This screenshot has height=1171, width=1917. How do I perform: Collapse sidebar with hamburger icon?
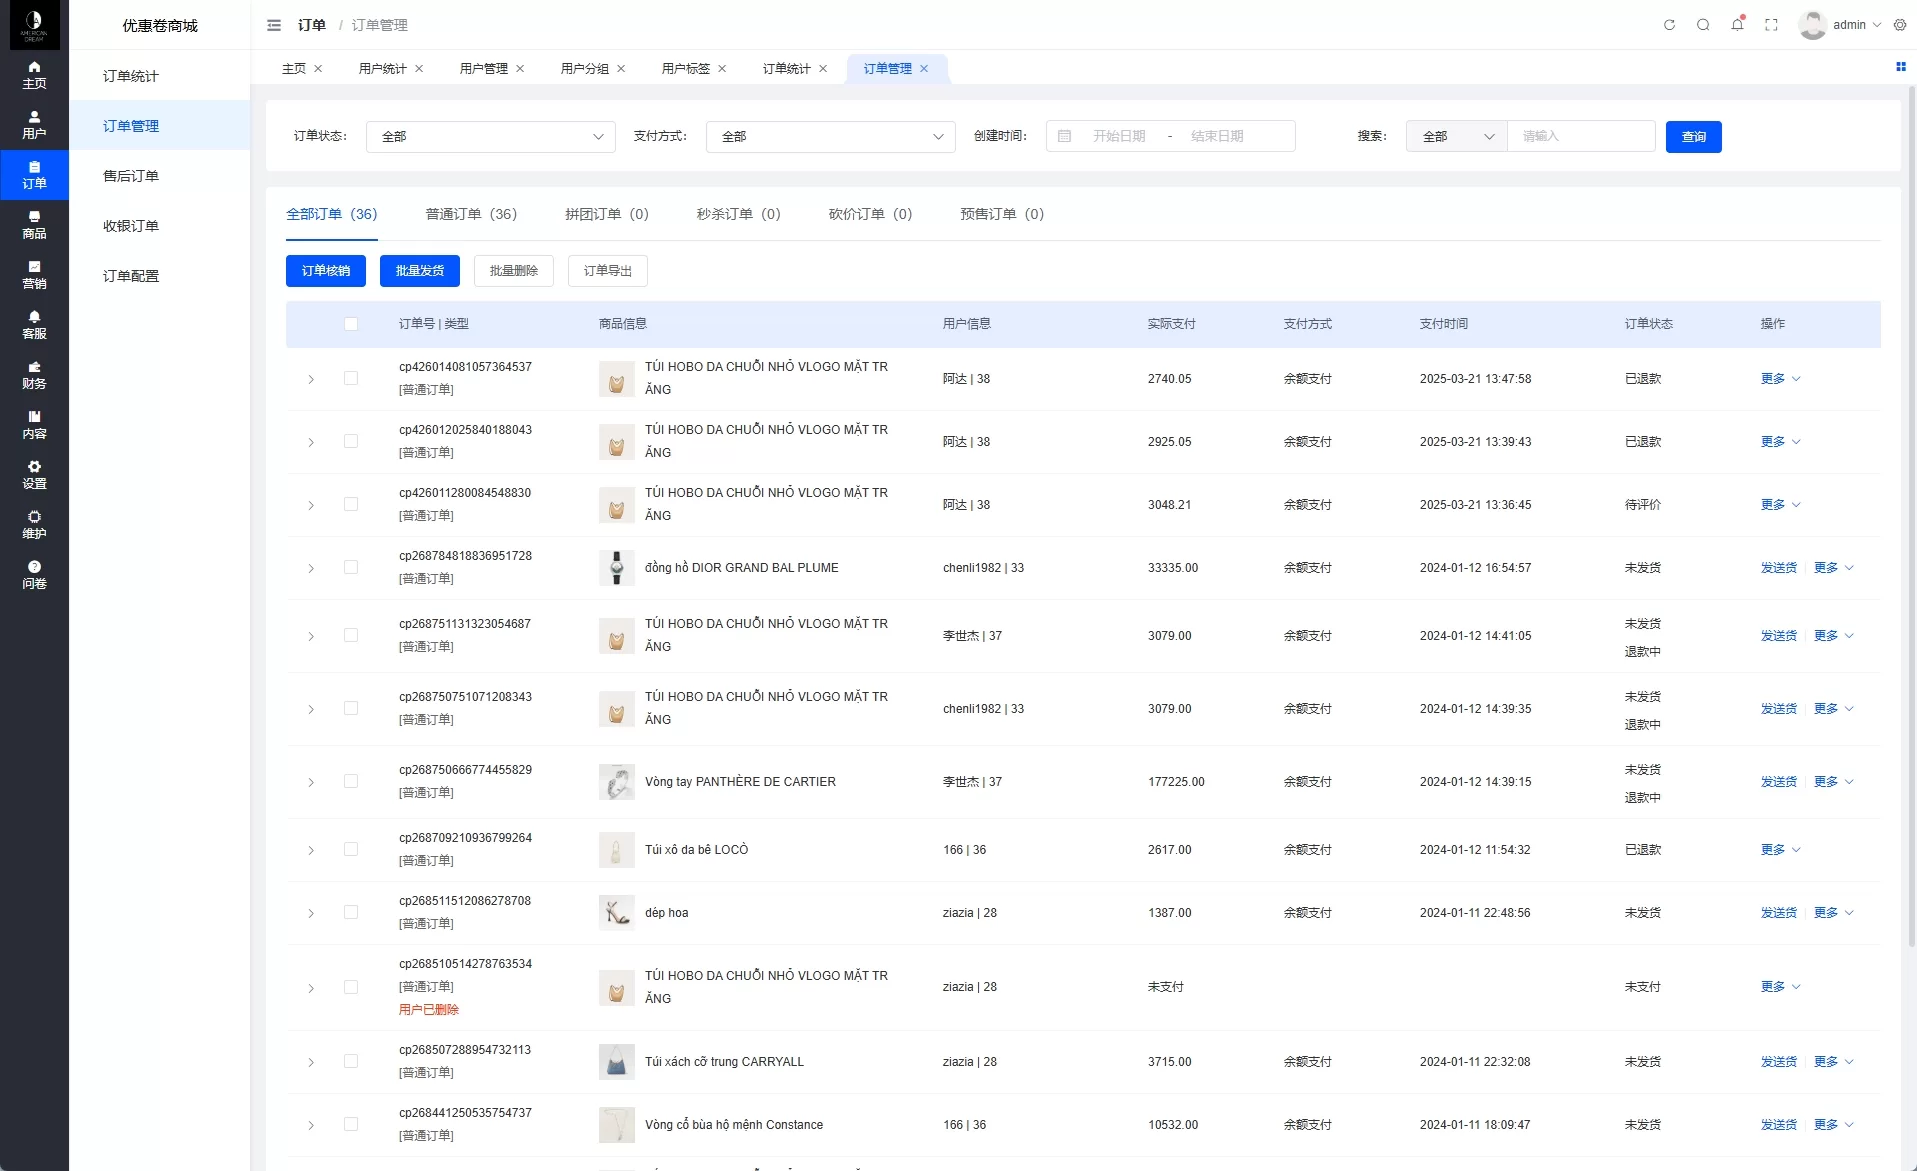pyautogui.click(x=274, y=25)
